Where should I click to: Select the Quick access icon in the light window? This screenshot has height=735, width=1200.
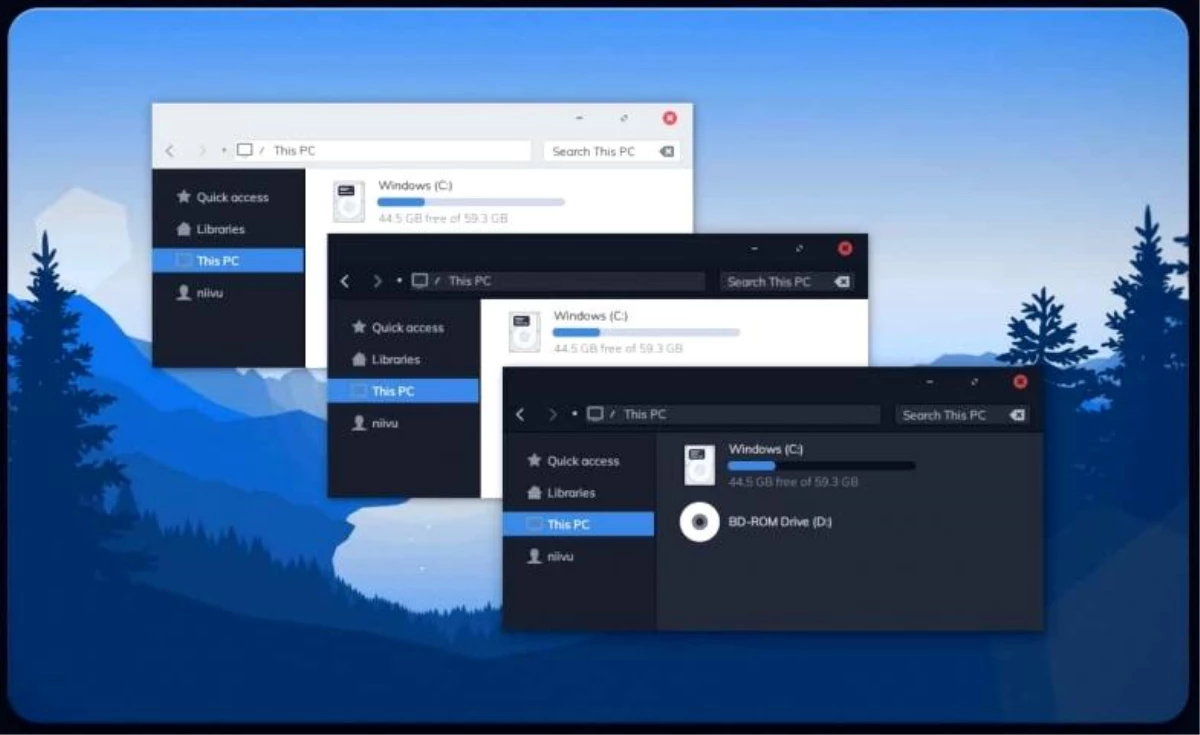(x=183, y=197)
